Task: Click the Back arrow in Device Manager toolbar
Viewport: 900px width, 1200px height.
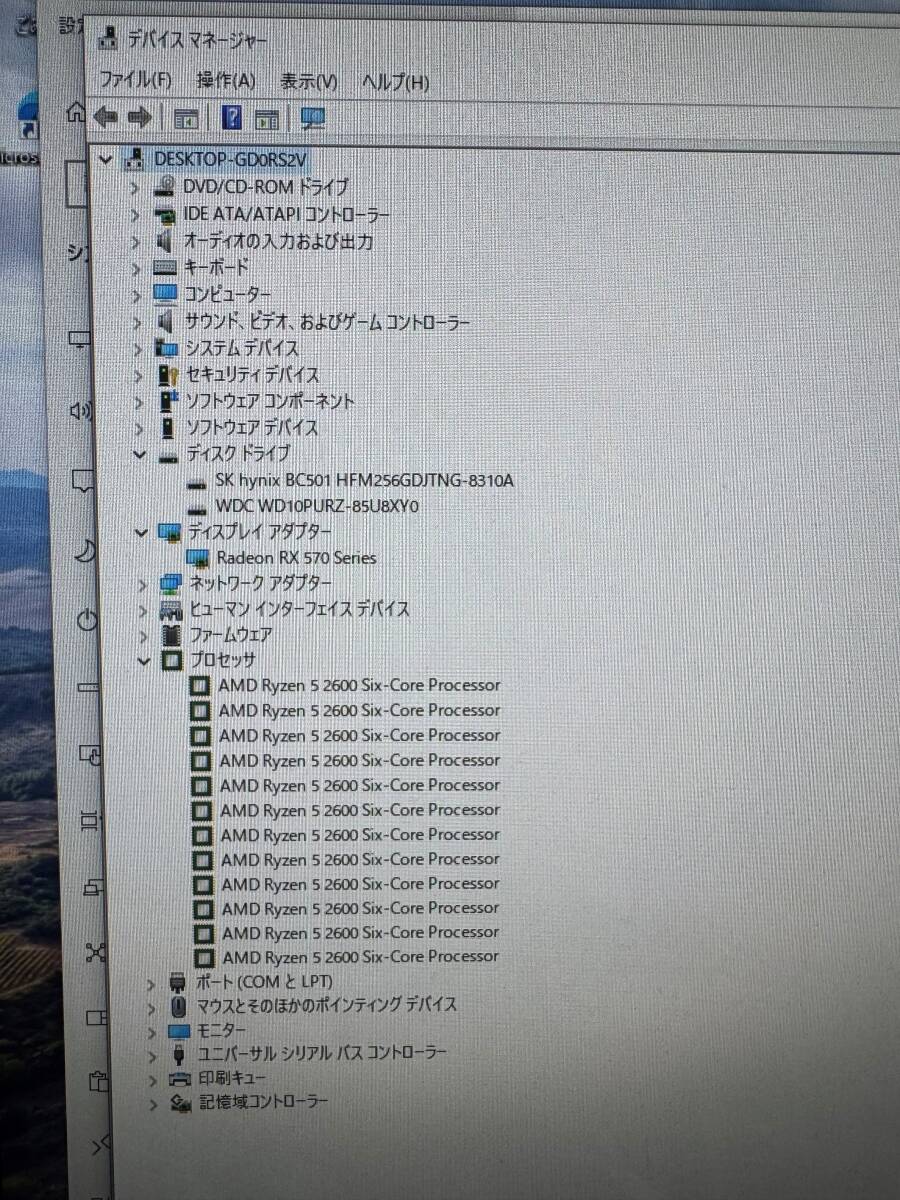Action: tap(106, 118)
